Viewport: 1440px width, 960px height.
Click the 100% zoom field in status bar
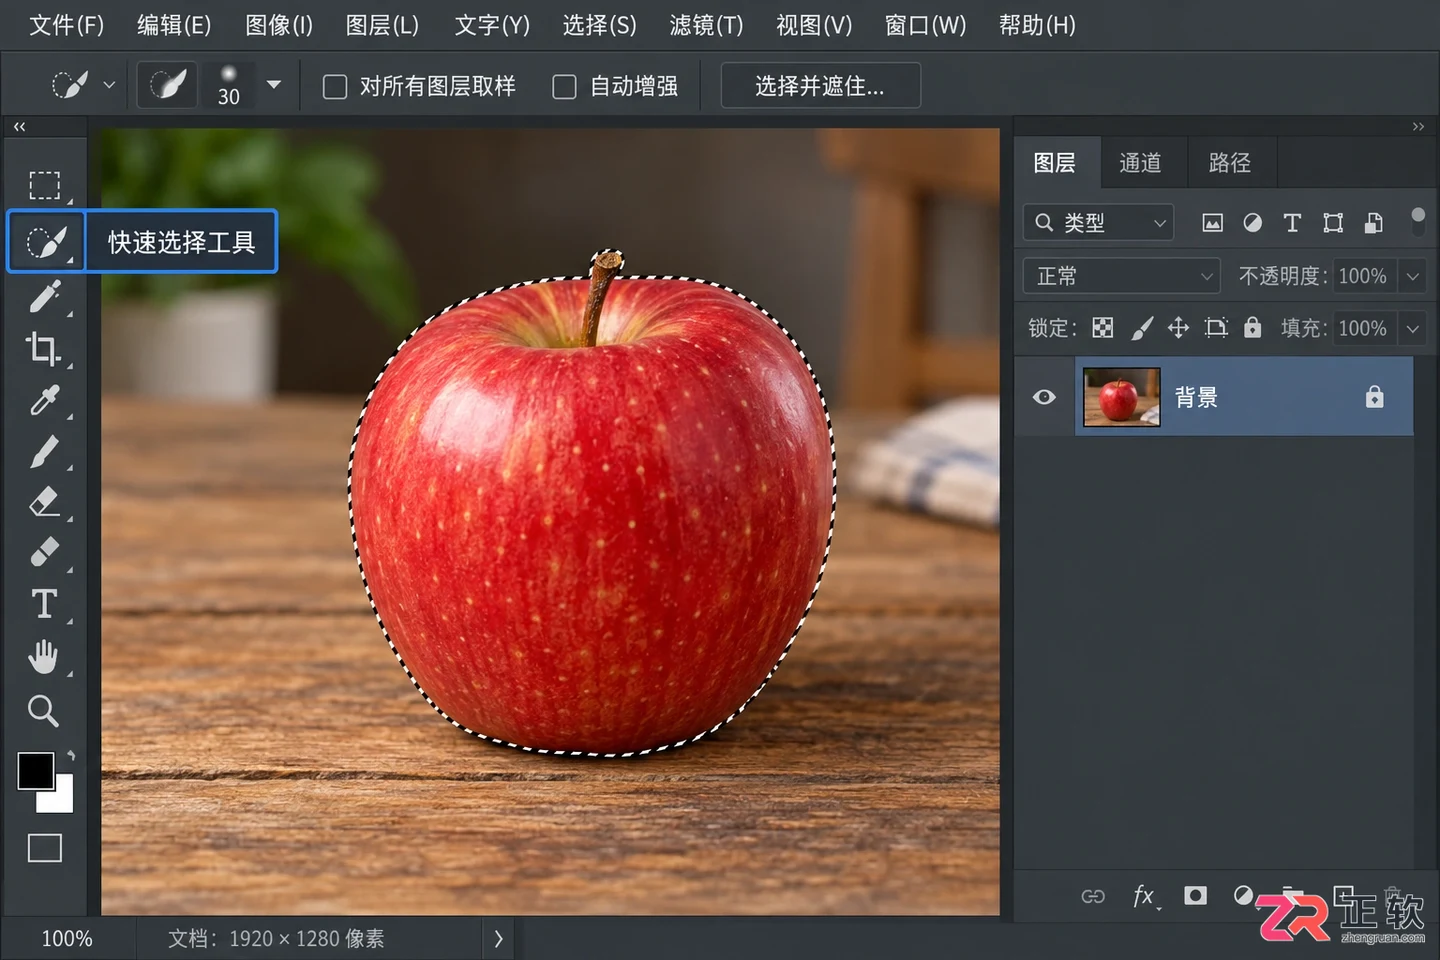[67, 939]
